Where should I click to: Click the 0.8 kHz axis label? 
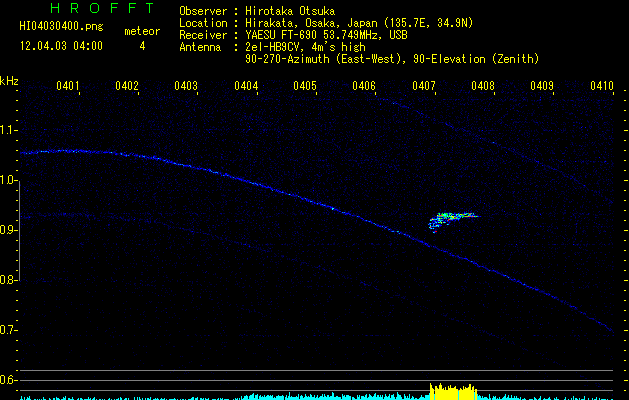pyautogui.click(x=8, y=280)
